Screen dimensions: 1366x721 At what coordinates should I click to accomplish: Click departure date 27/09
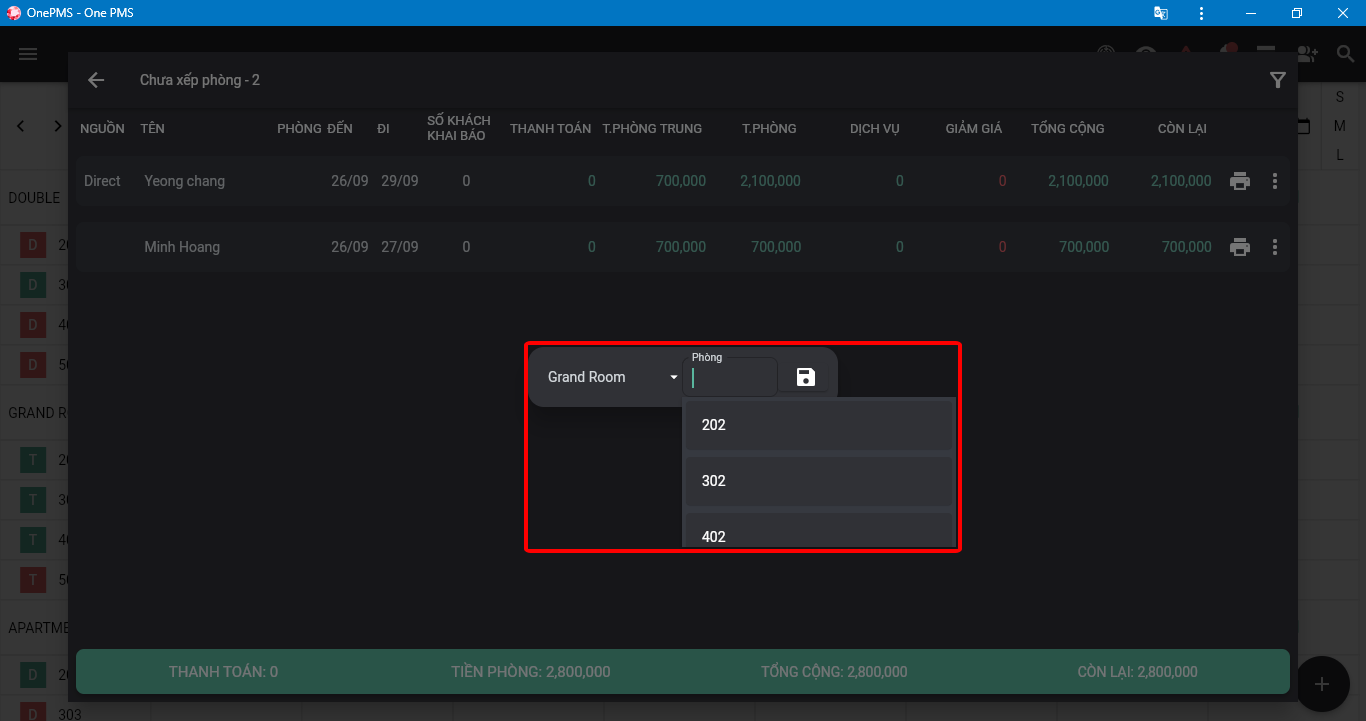tap(400, 247)
